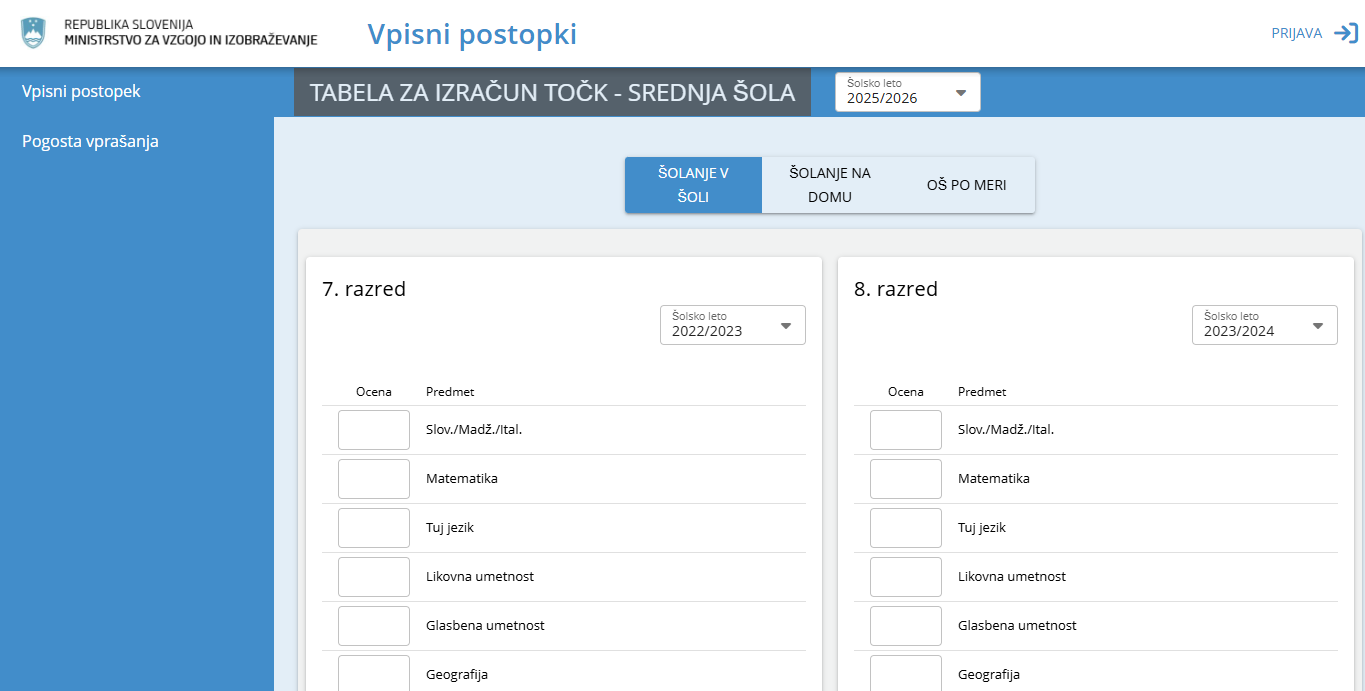
Task: Switch to the ŠOLANJE NA DOMU tab
Action: [830, 185]
